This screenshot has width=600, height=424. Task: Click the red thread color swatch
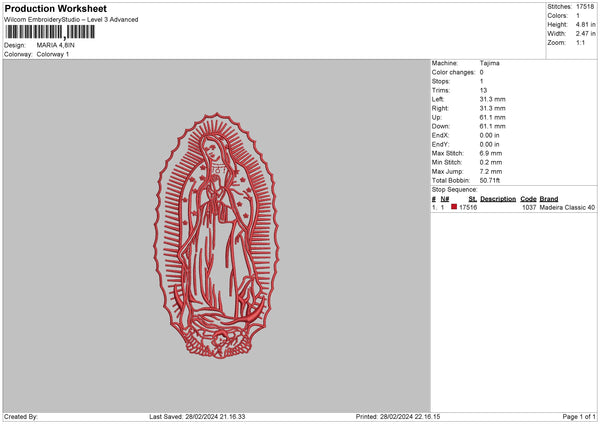tap(454, 207)
